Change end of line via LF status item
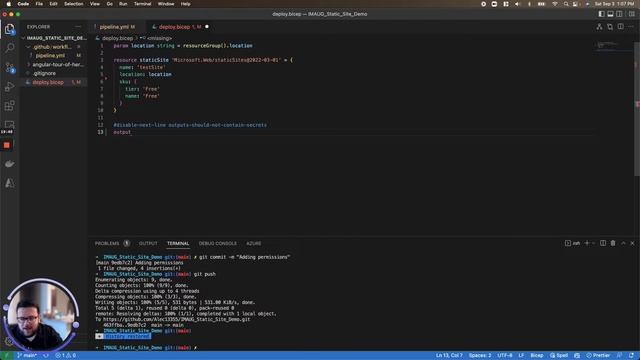The height and width of the screenshot is (360, 640). (x=521, y=356)
